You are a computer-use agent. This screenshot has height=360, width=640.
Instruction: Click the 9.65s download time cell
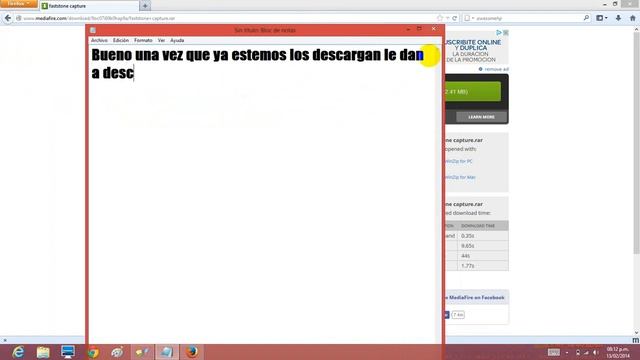483,246
